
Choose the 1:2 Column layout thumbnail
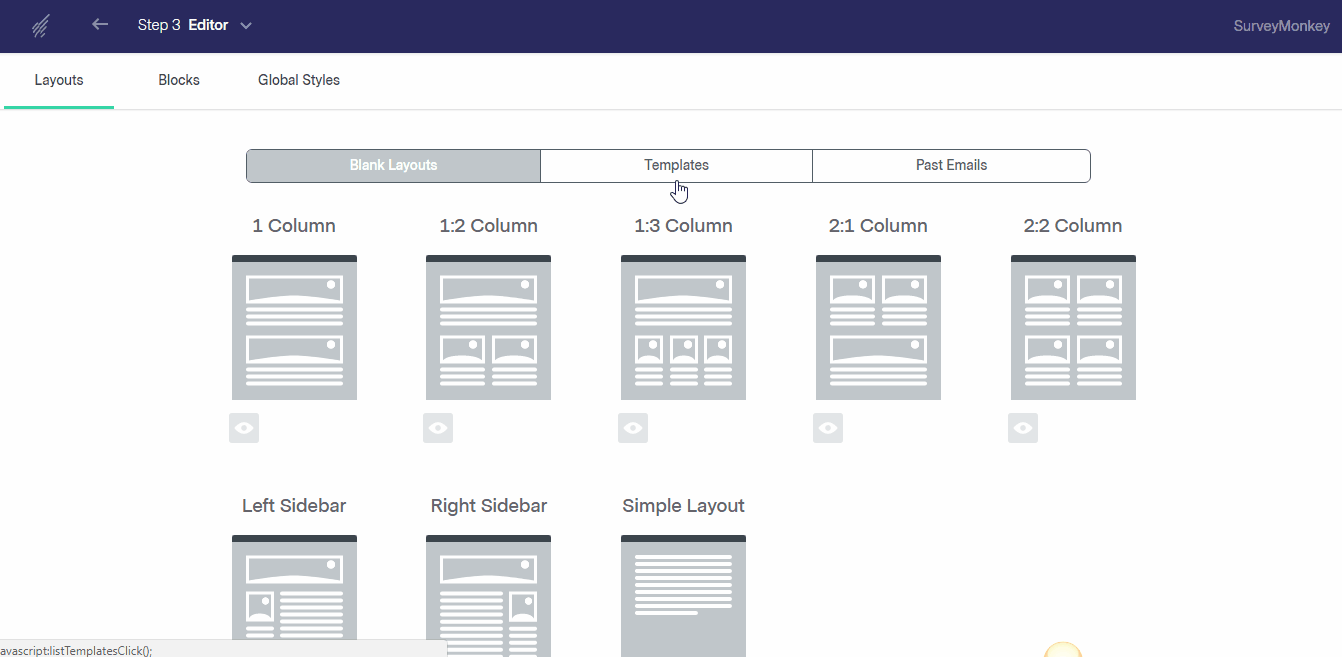point(488,328)
